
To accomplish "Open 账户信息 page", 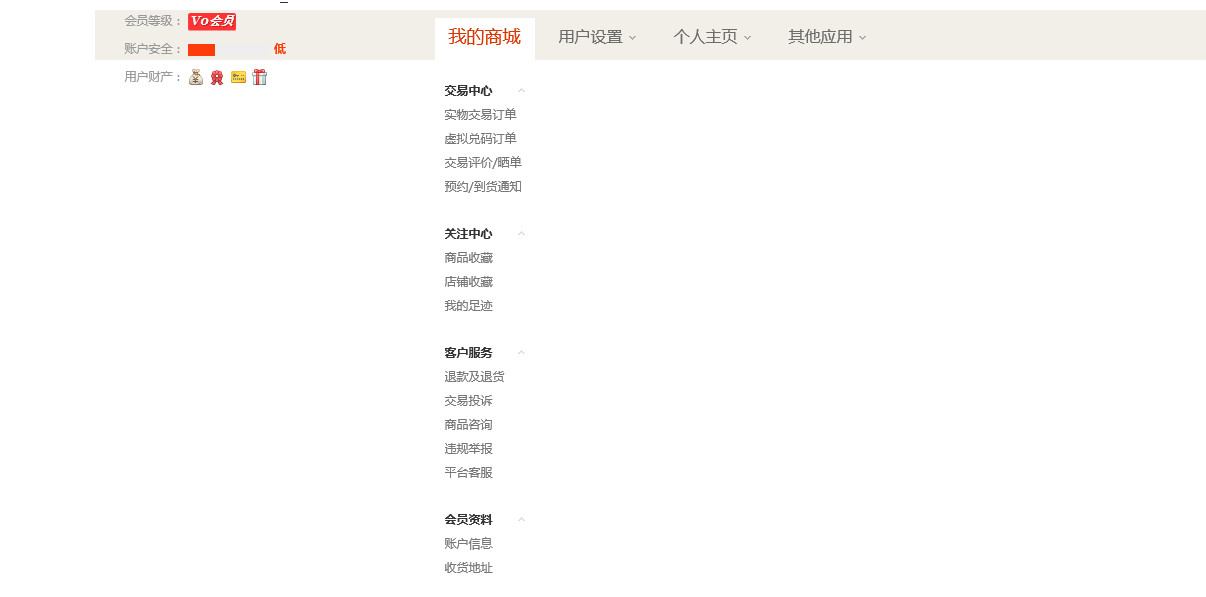I will click(469, 544).
